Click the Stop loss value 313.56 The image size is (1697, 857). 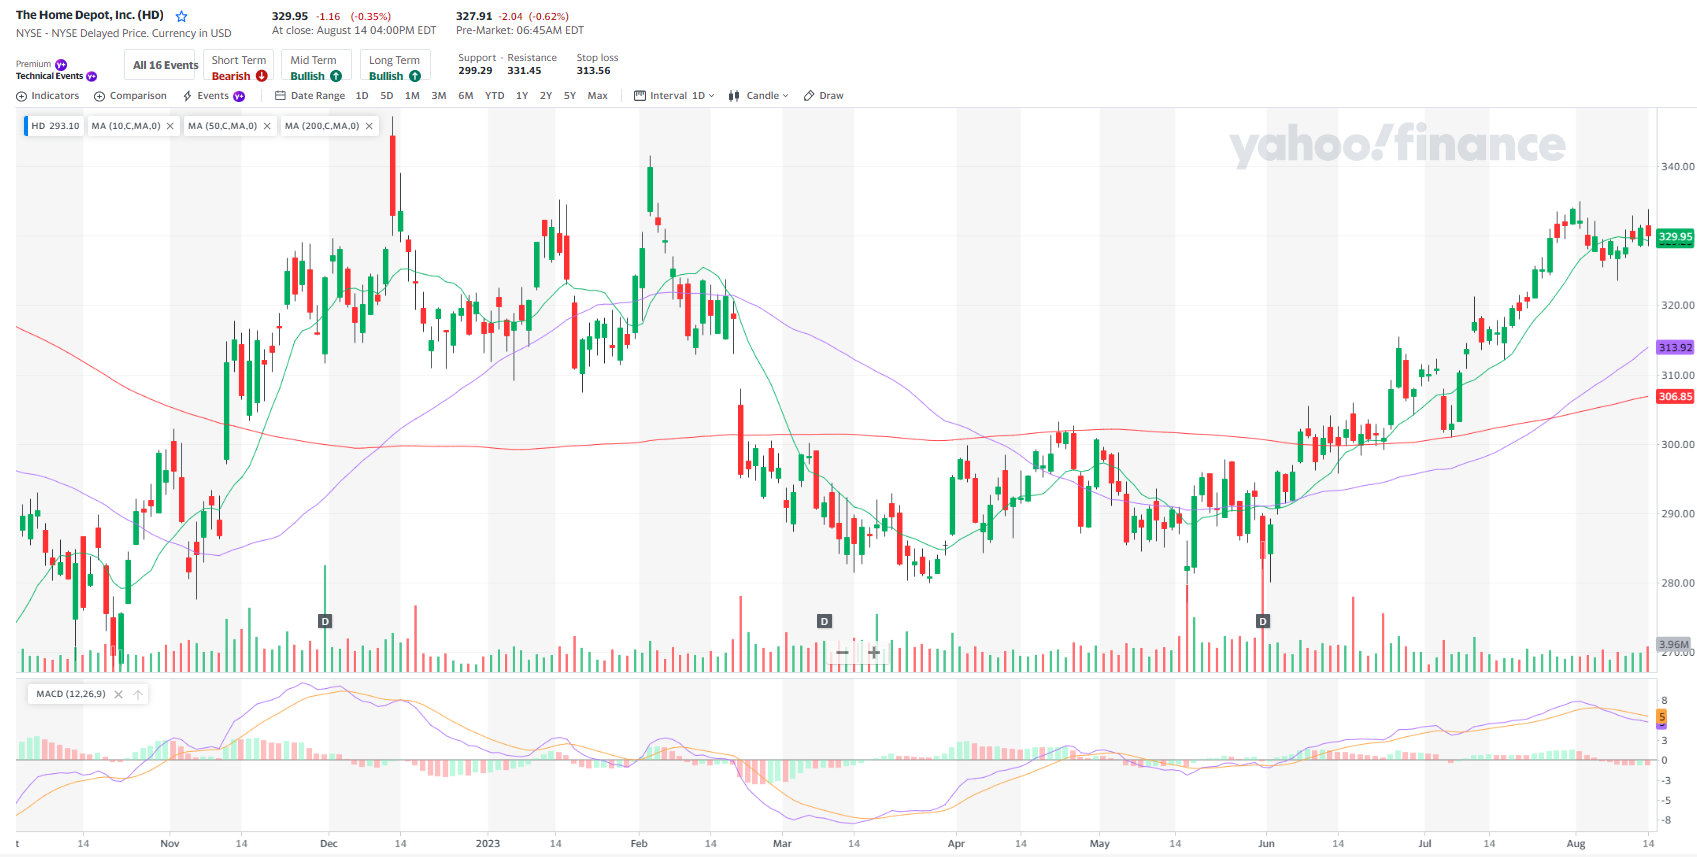pyautogui.click(x=593, y=71)
